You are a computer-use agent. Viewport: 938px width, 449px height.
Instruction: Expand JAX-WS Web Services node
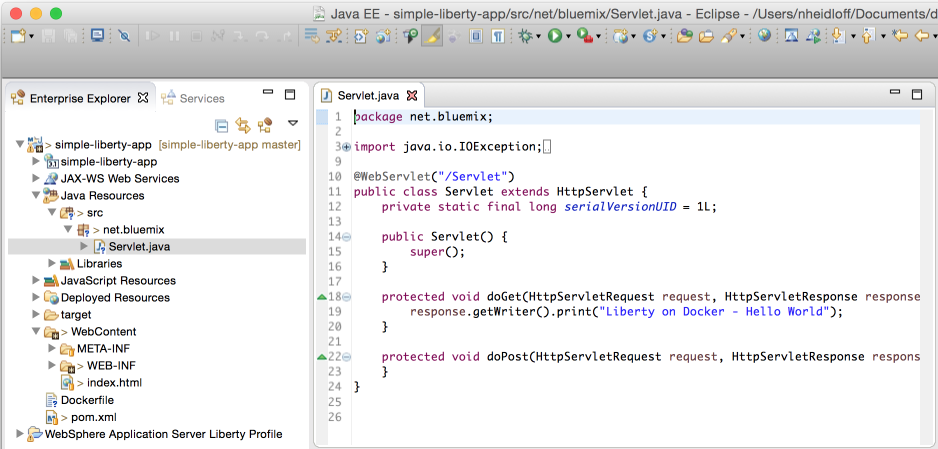pyautogui.click(x=36, y=178)
